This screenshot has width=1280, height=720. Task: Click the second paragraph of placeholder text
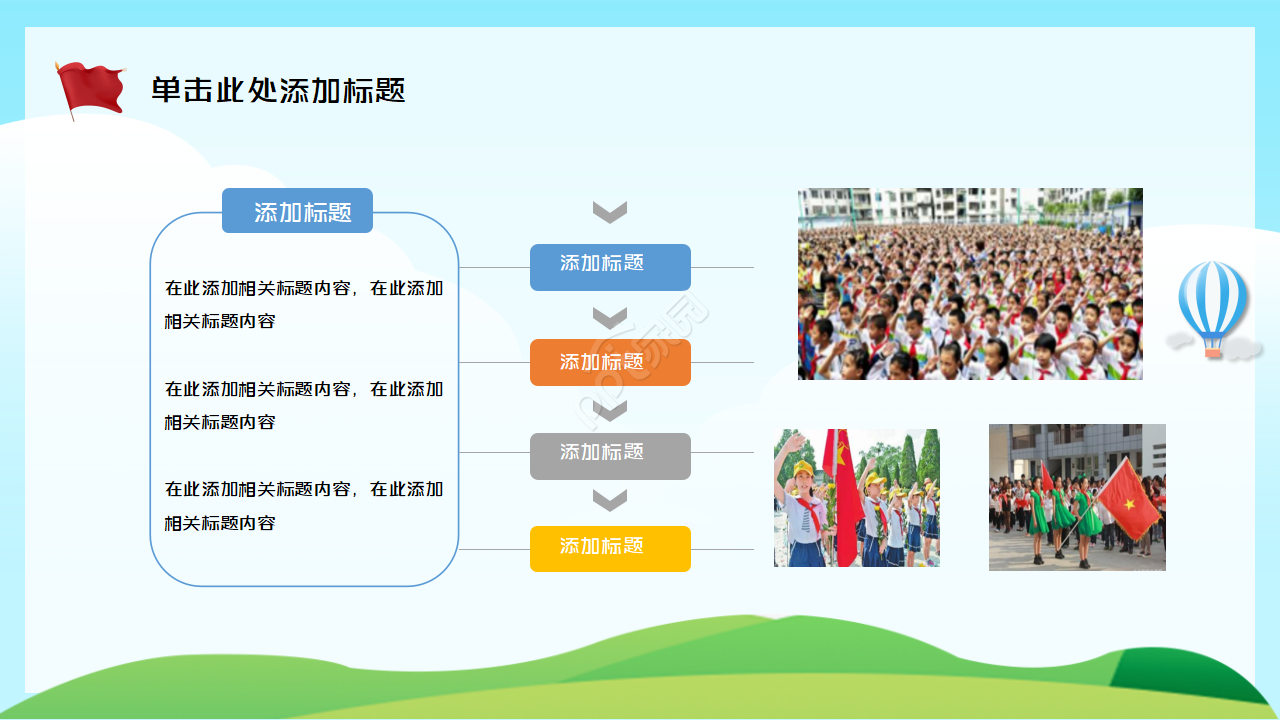click(304, 405)
